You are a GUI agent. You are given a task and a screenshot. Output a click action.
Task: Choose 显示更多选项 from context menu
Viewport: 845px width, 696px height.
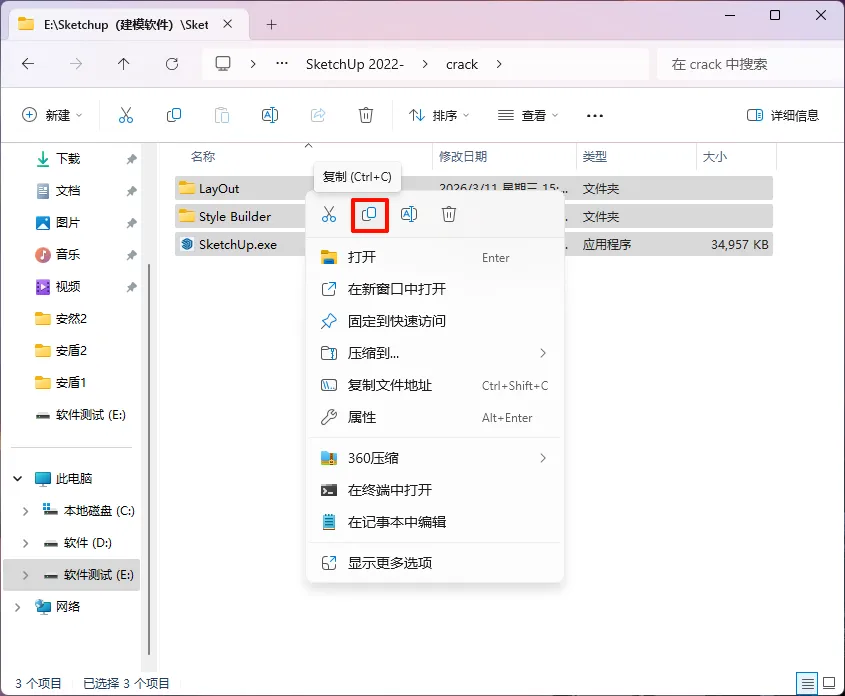(x=435, y=563)
